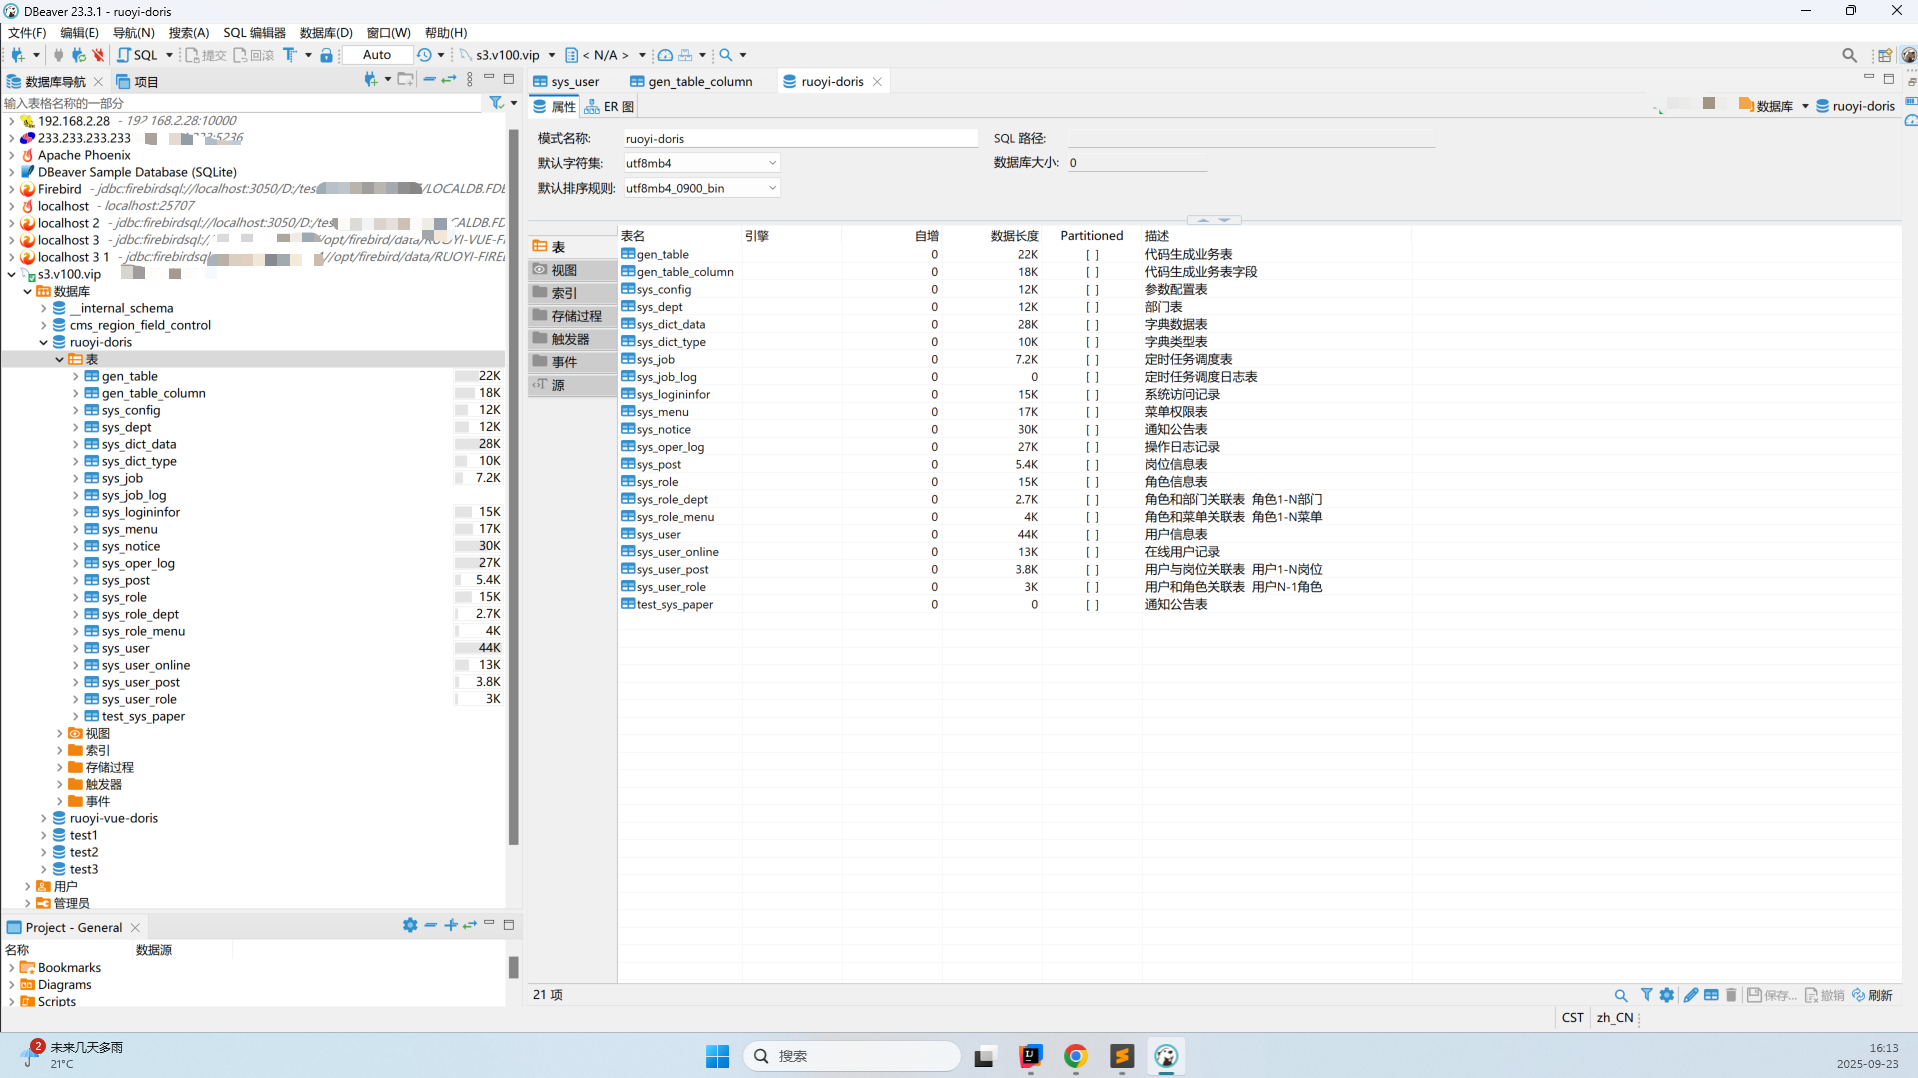The image size is (1918, 1078).
Task: Toggle Partitioned checkbox for sys_user row
Action: click(1092, 535)
